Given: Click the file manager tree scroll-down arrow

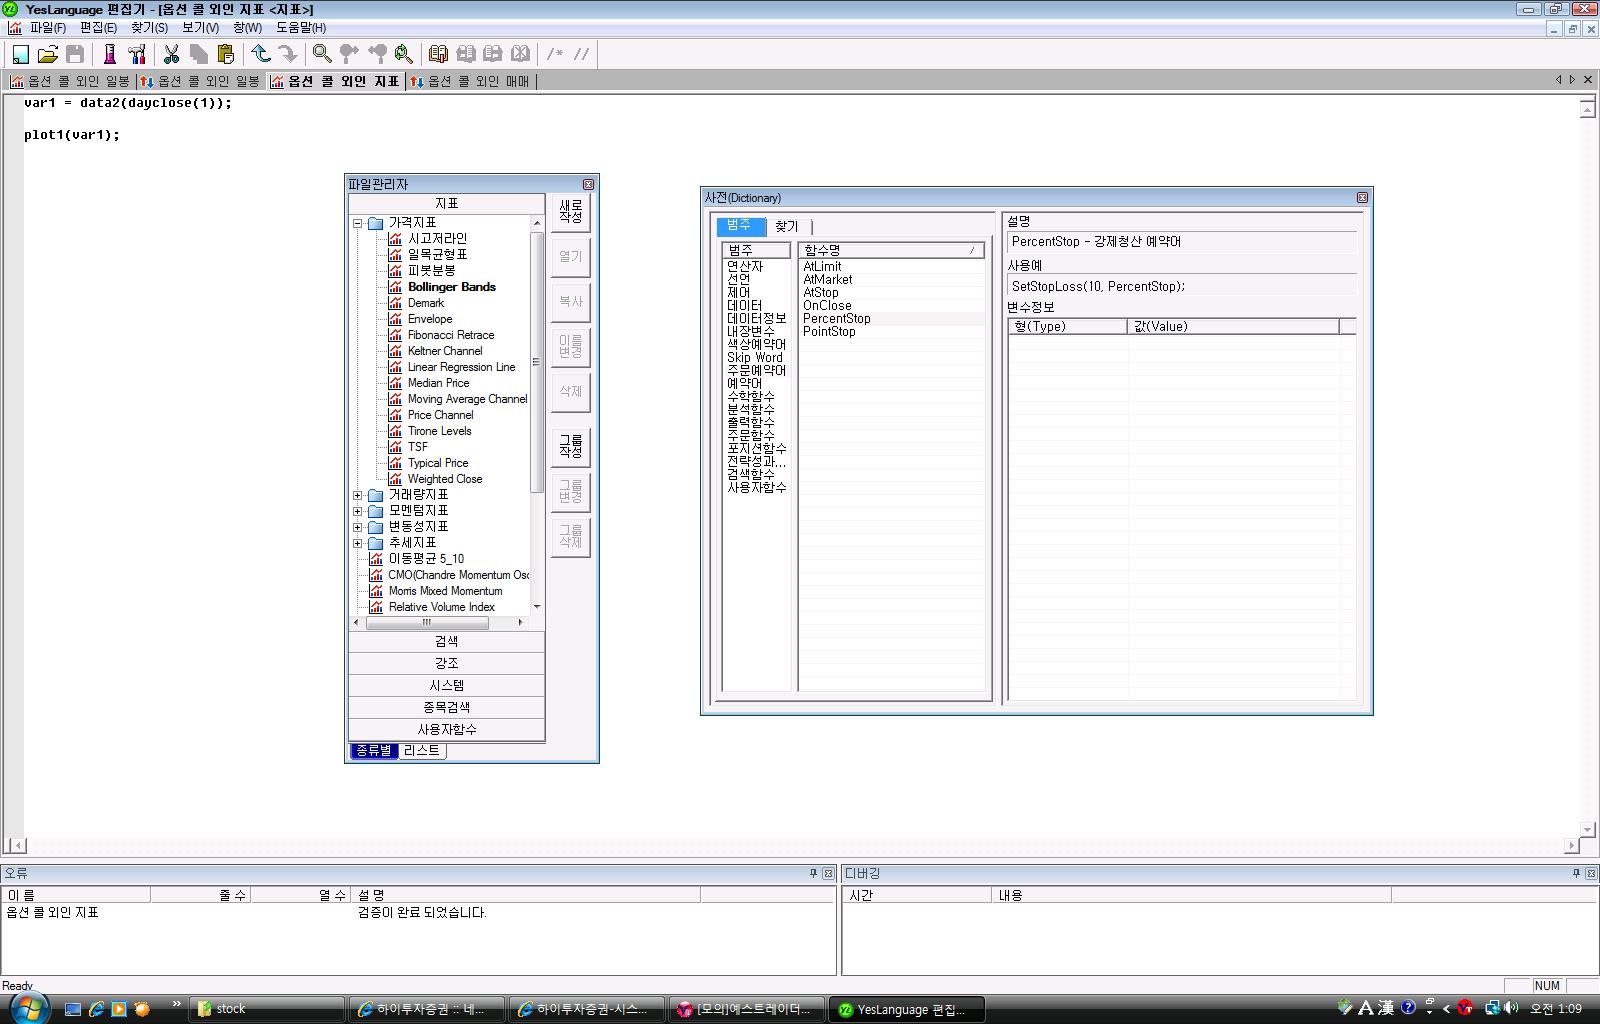Looking at the screenshot, I should point(537,607).
